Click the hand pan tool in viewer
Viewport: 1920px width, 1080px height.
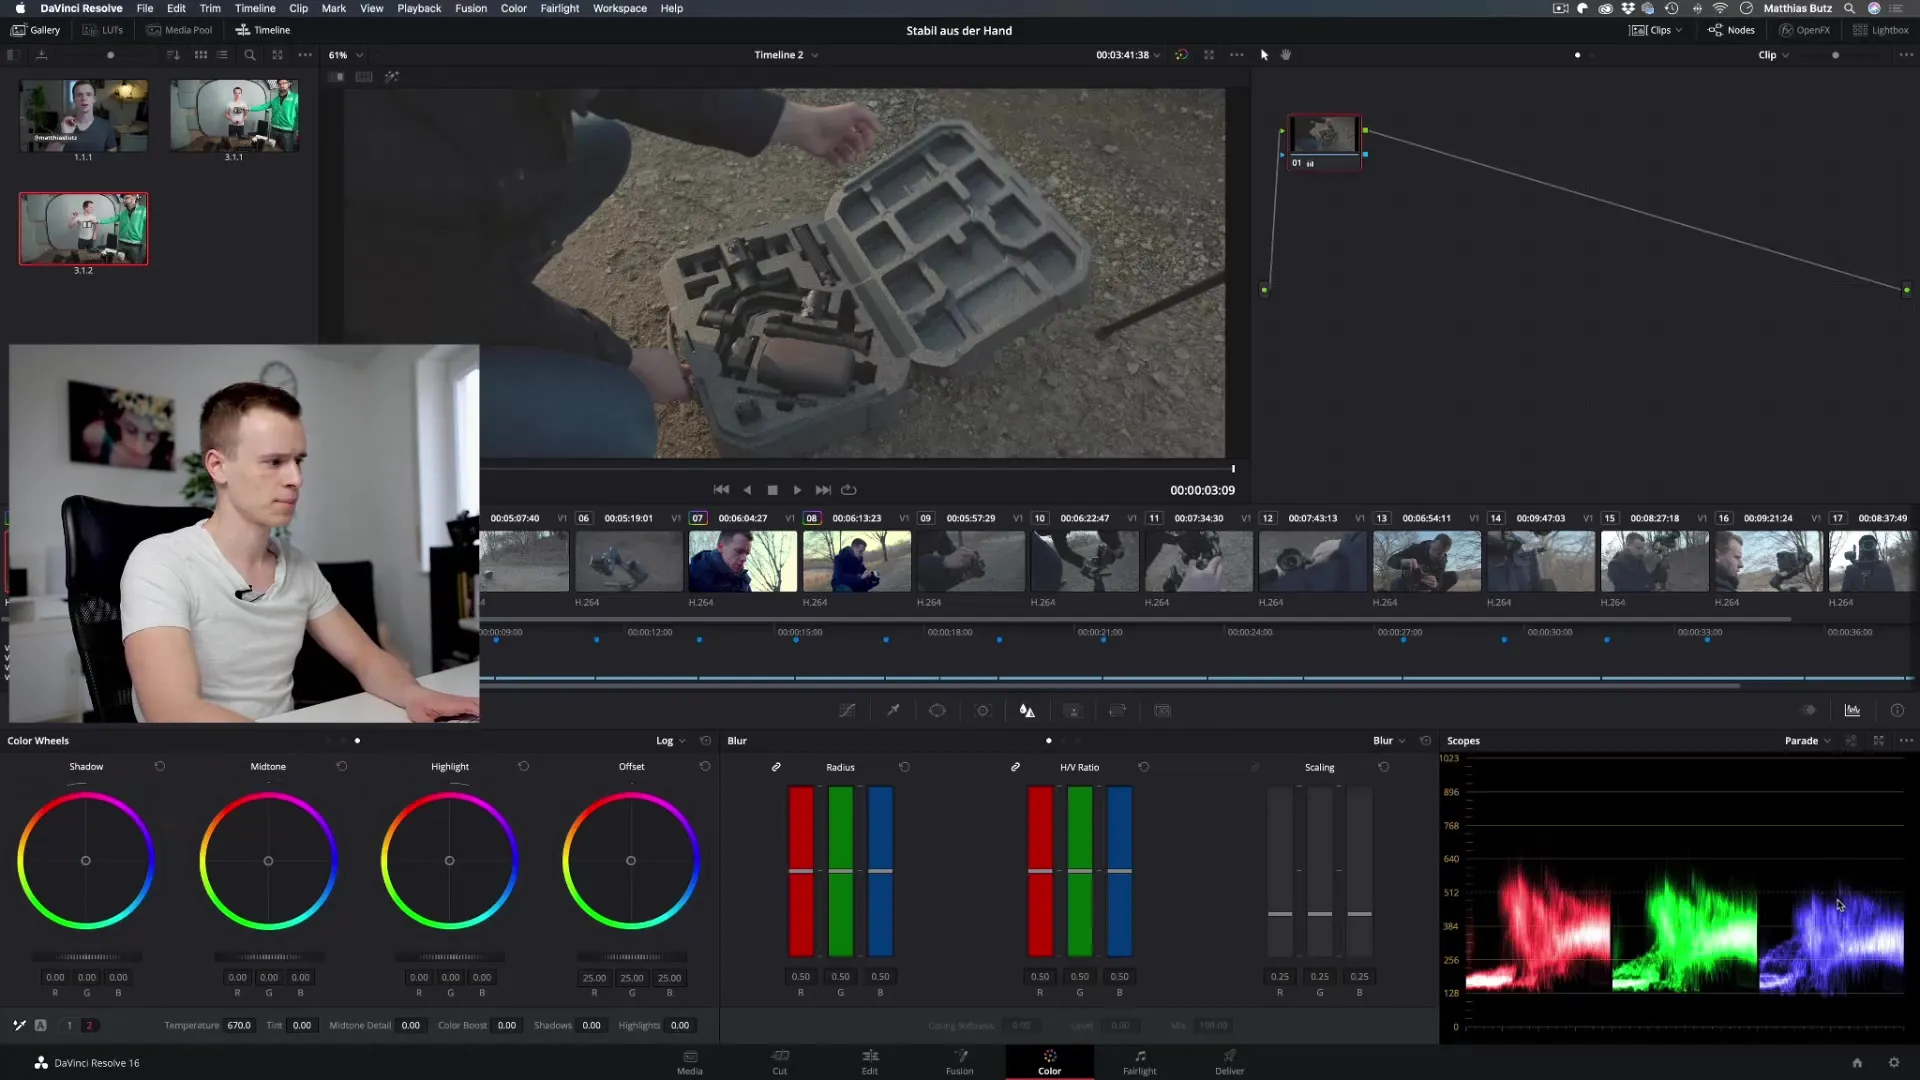click(1286, 55)
